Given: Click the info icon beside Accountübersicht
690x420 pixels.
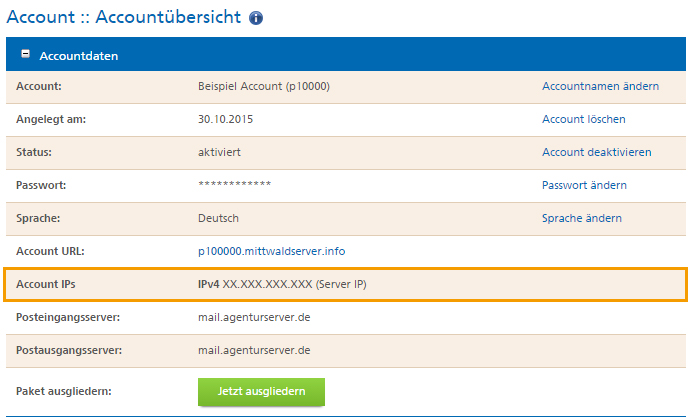Looking at the screenshot, I should [256, 18].
